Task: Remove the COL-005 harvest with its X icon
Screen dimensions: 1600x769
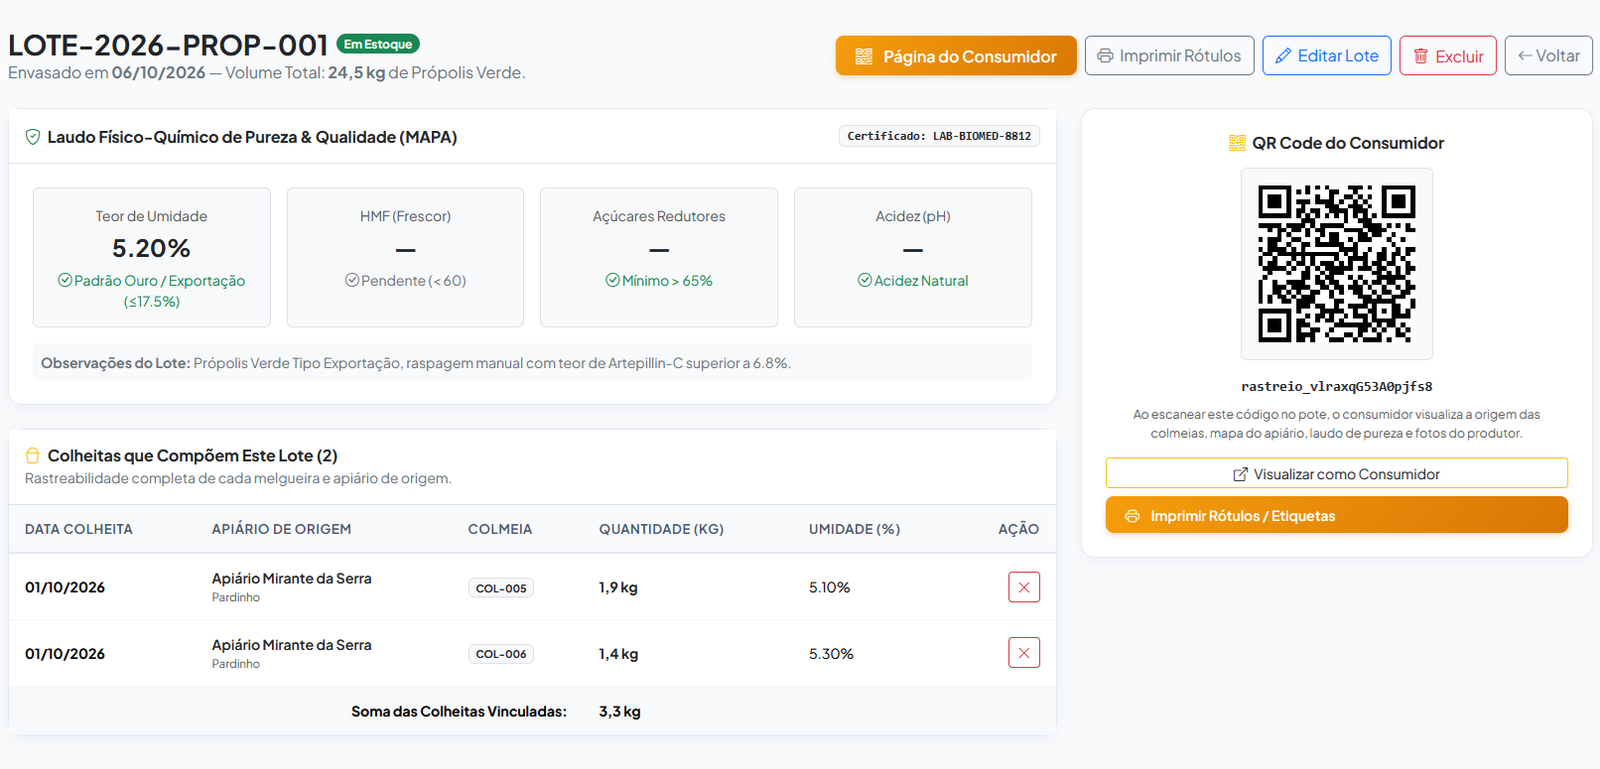Action: click(x=1024, y=587)
